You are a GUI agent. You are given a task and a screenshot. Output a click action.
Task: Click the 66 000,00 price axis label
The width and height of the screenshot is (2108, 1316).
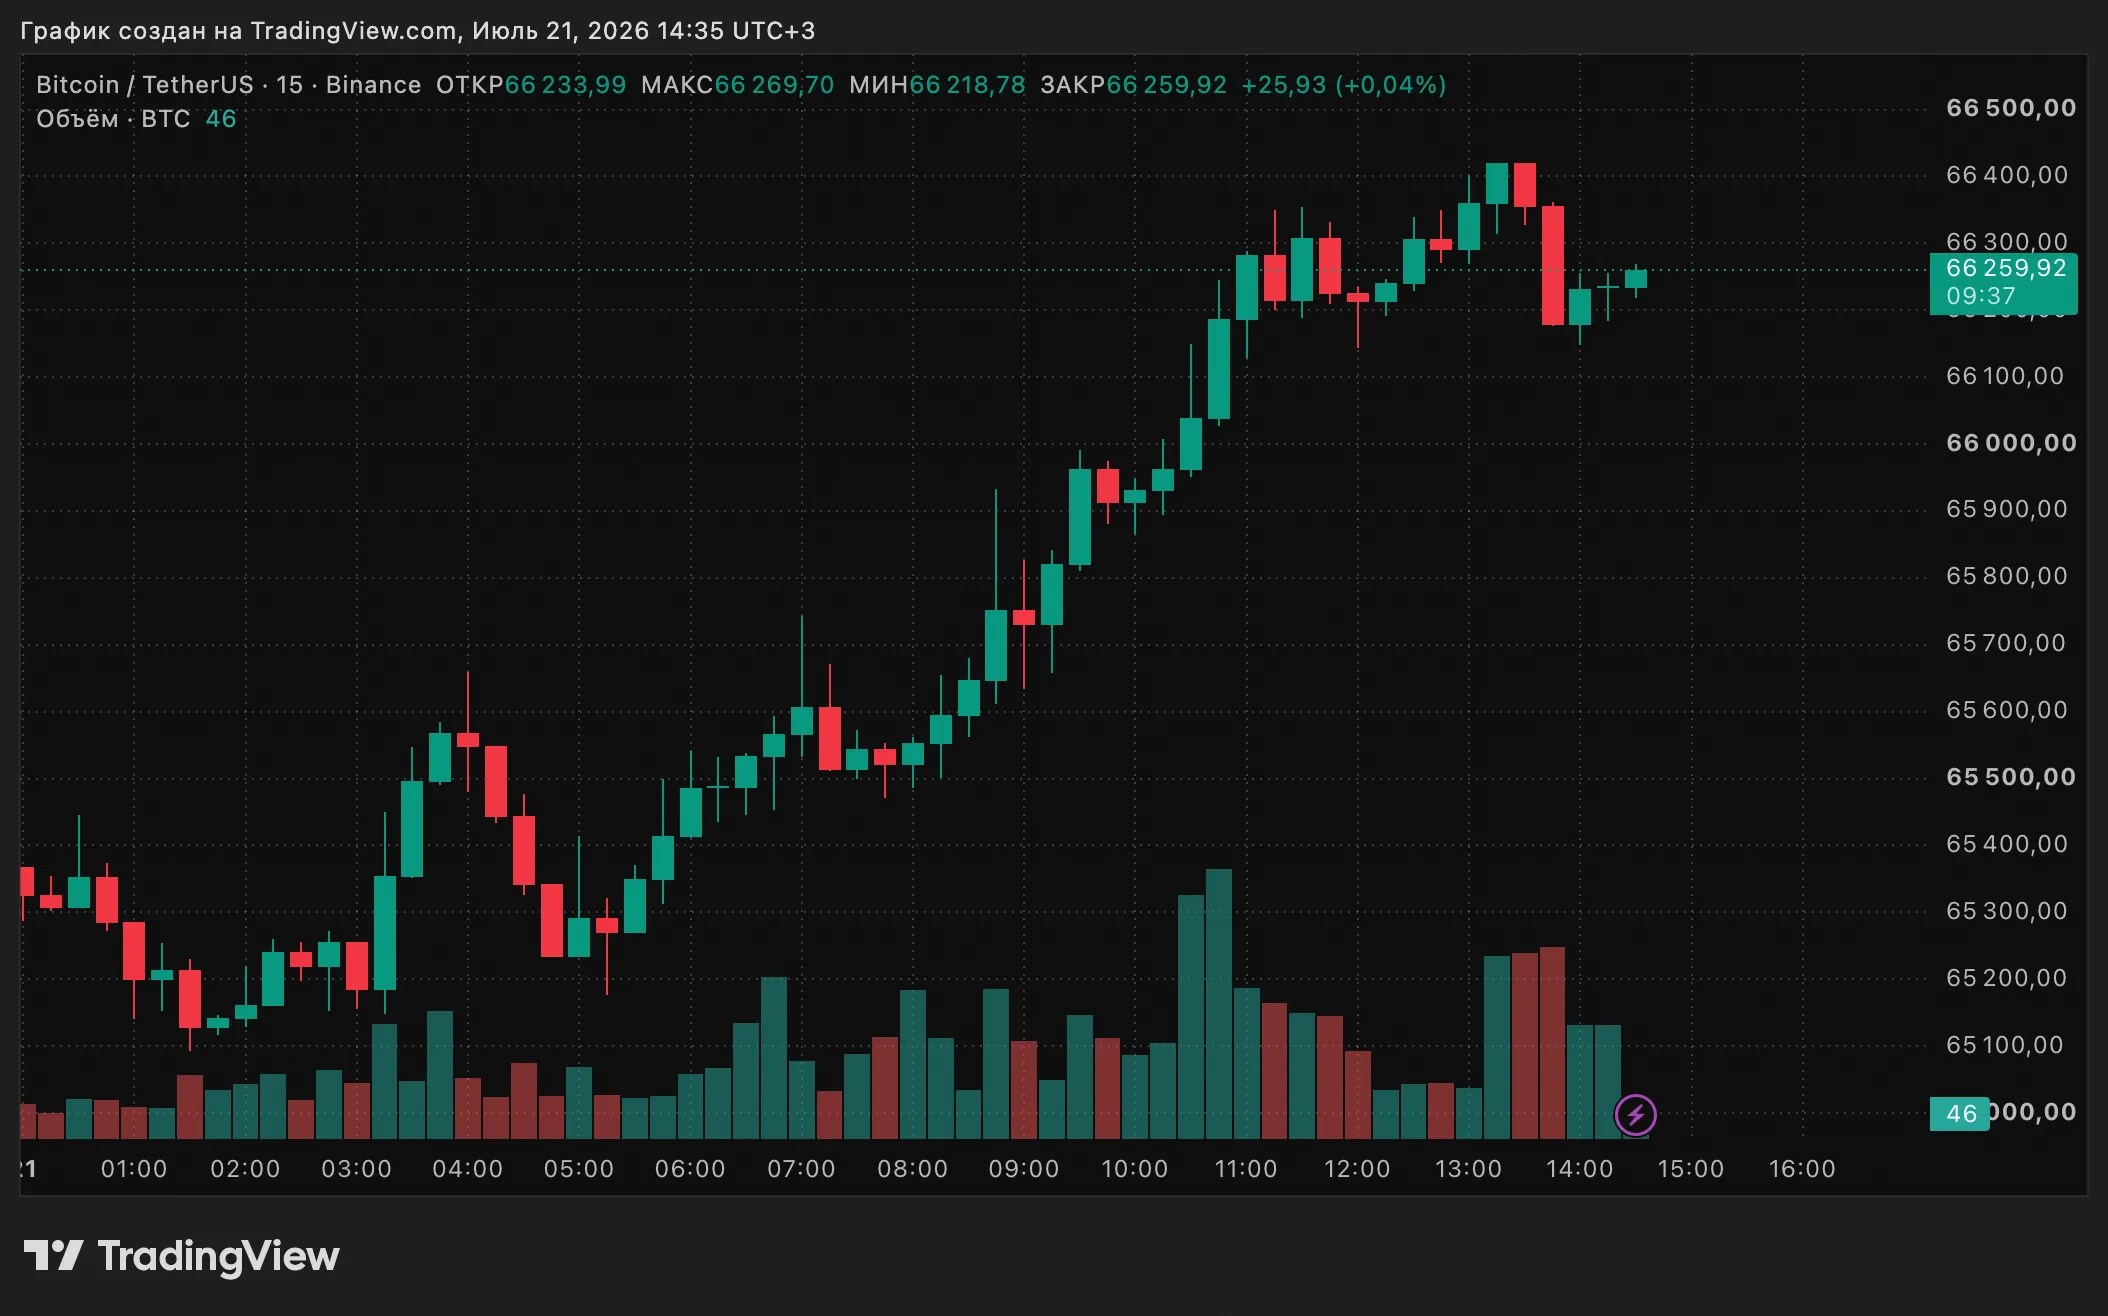click(x=2011, y=443)
